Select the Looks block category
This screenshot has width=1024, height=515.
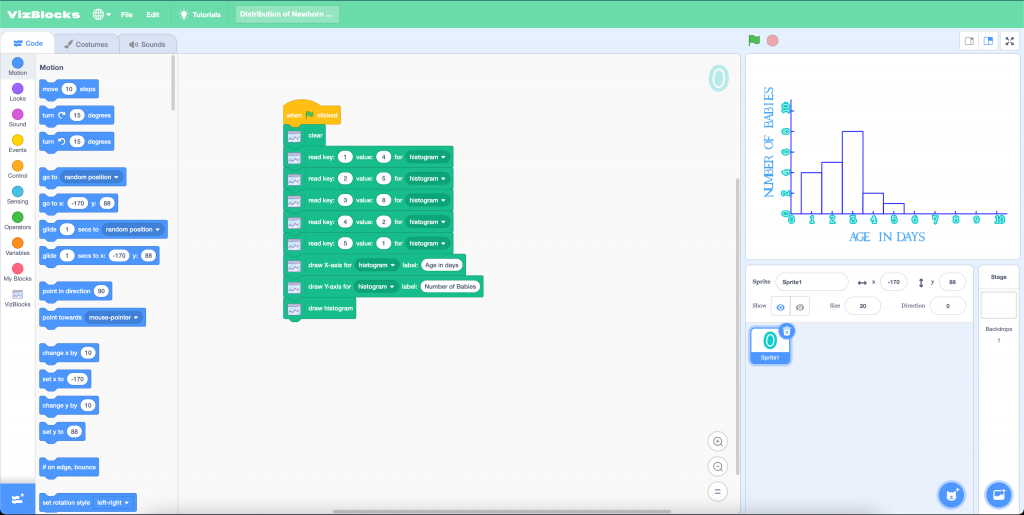click(18, 92)
